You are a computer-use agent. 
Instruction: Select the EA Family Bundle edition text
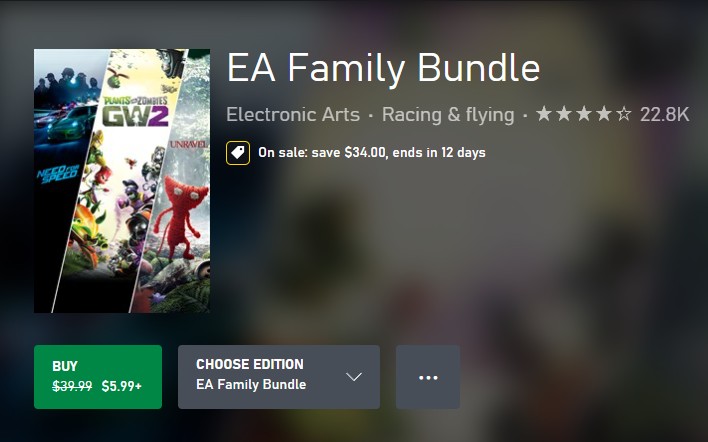coord(251,385)
